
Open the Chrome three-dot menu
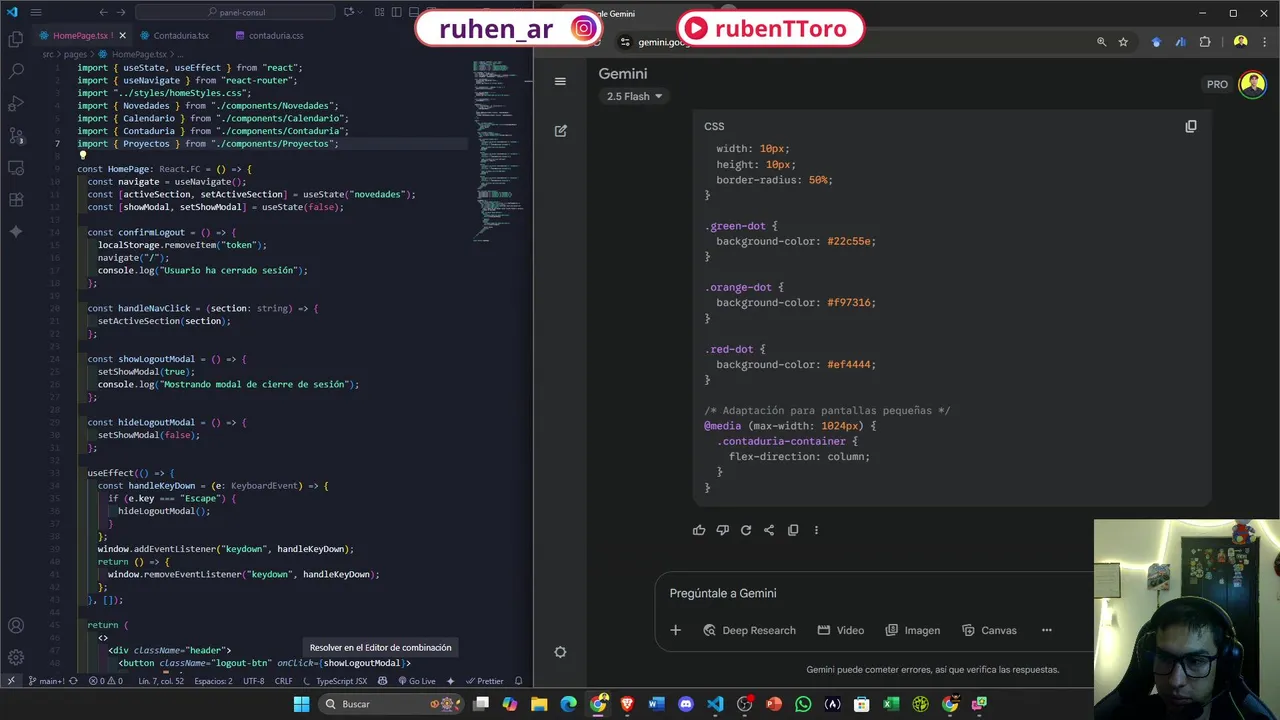point(1265,42)
